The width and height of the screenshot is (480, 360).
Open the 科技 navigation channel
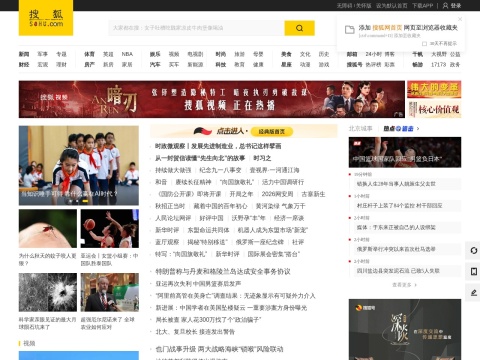[x=221, y=64]
